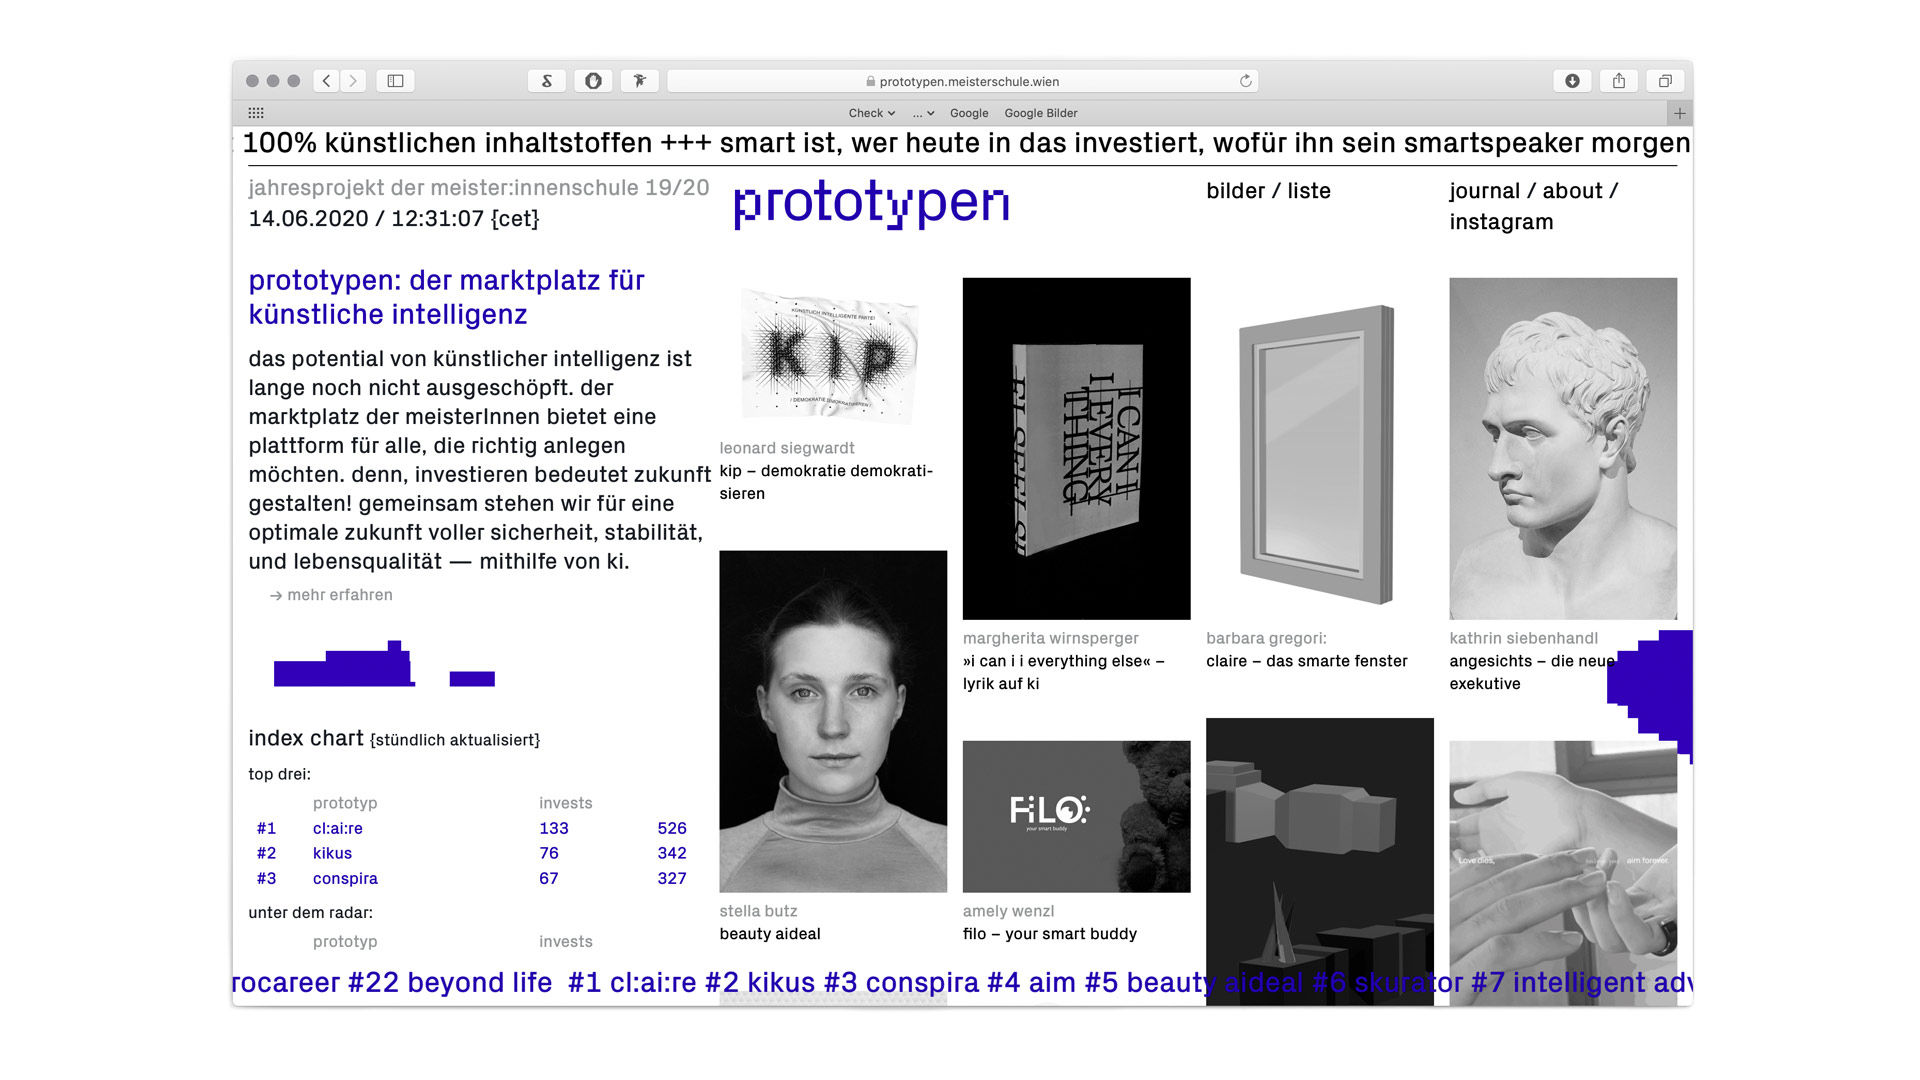Open the stella butz portrait thumbnail

click(832, 720)
